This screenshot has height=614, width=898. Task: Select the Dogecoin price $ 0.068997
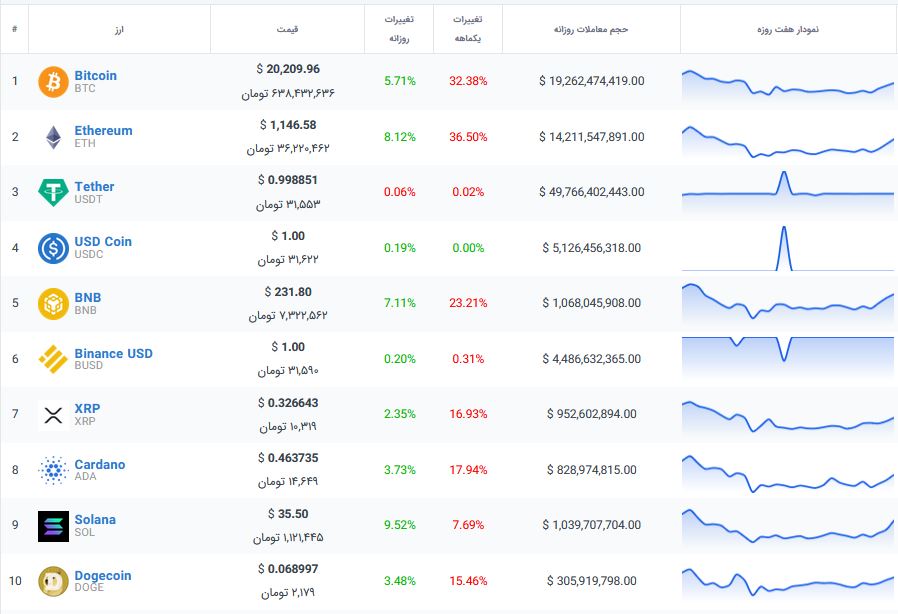coord(287,569)
